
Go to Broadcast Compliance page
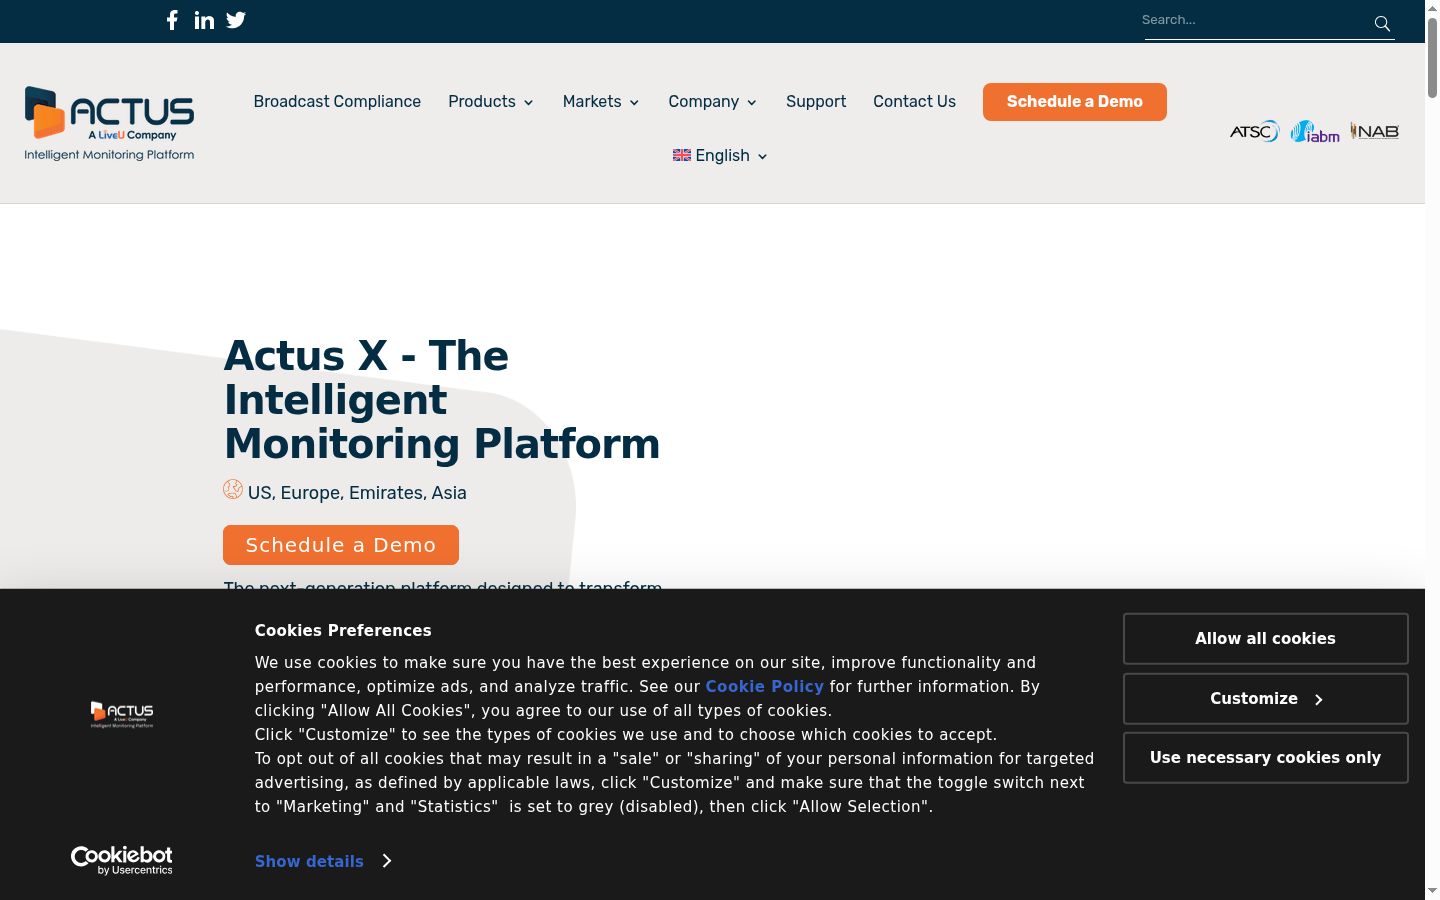(337, 102)
